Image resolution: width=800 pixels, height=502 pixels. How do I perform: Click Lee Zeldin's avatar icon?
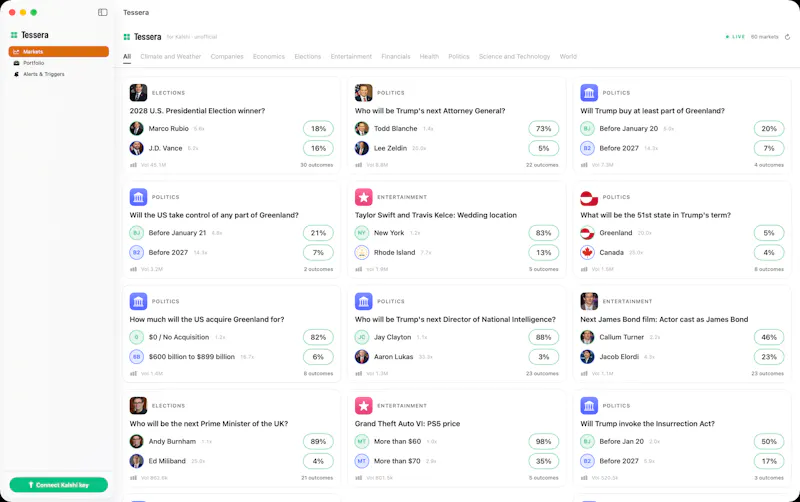pyautogui.click(x=362, y=148)
